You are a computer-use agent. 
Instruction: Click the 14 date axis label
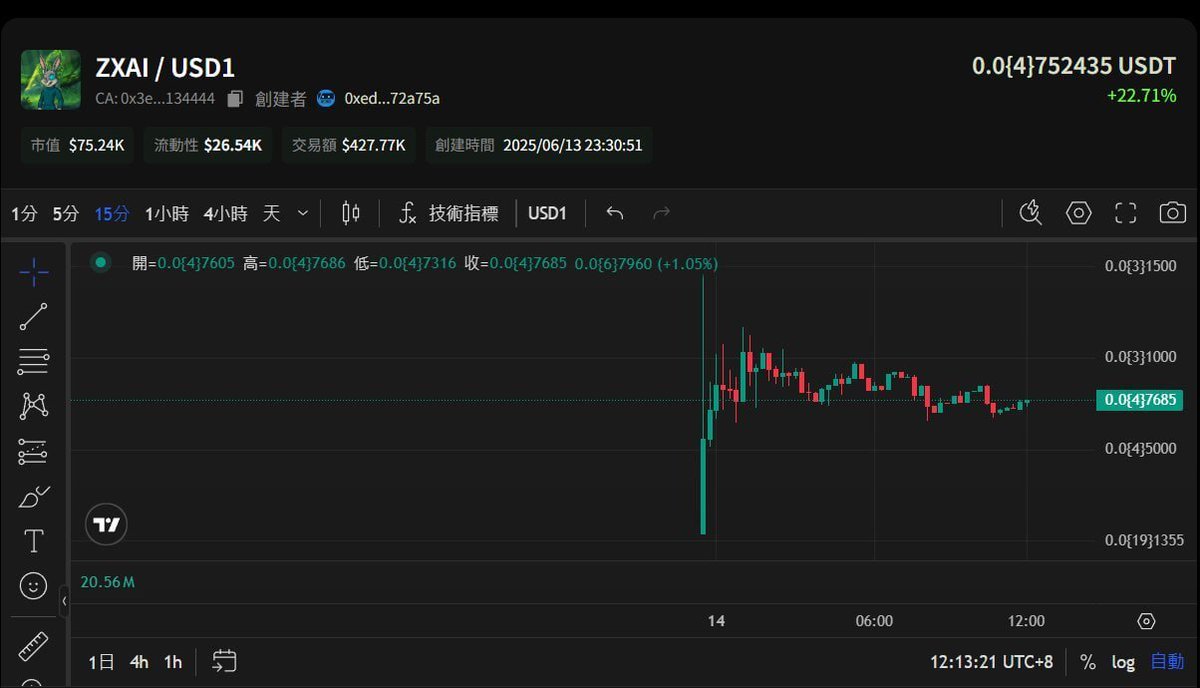tap(716, 621)
